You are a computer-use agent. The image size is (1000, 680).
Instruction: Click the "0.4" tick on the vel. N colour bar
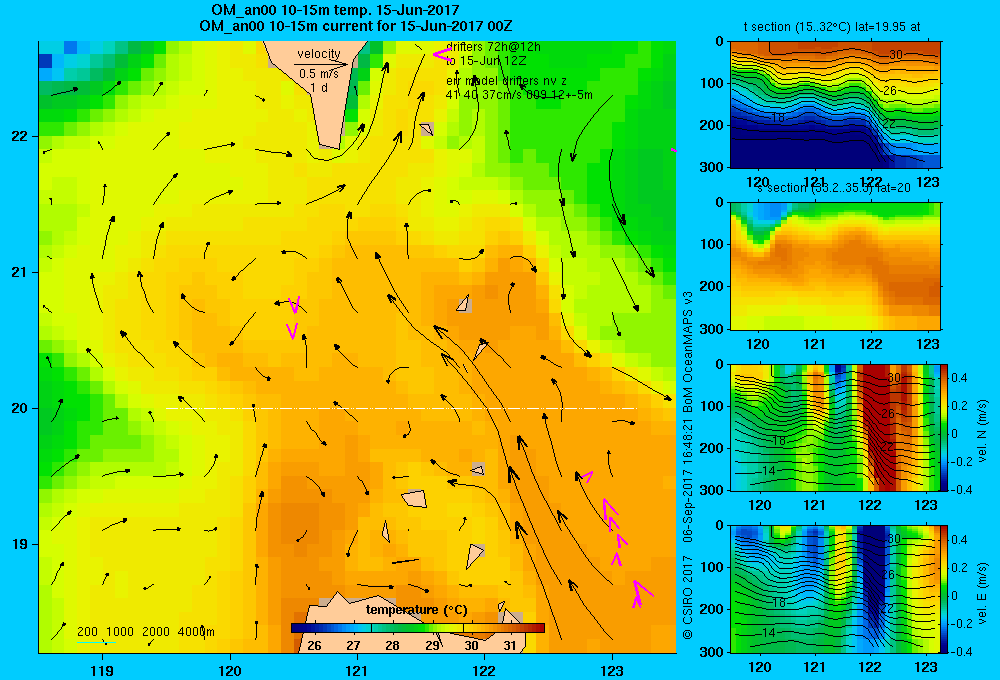coord(960,378)
